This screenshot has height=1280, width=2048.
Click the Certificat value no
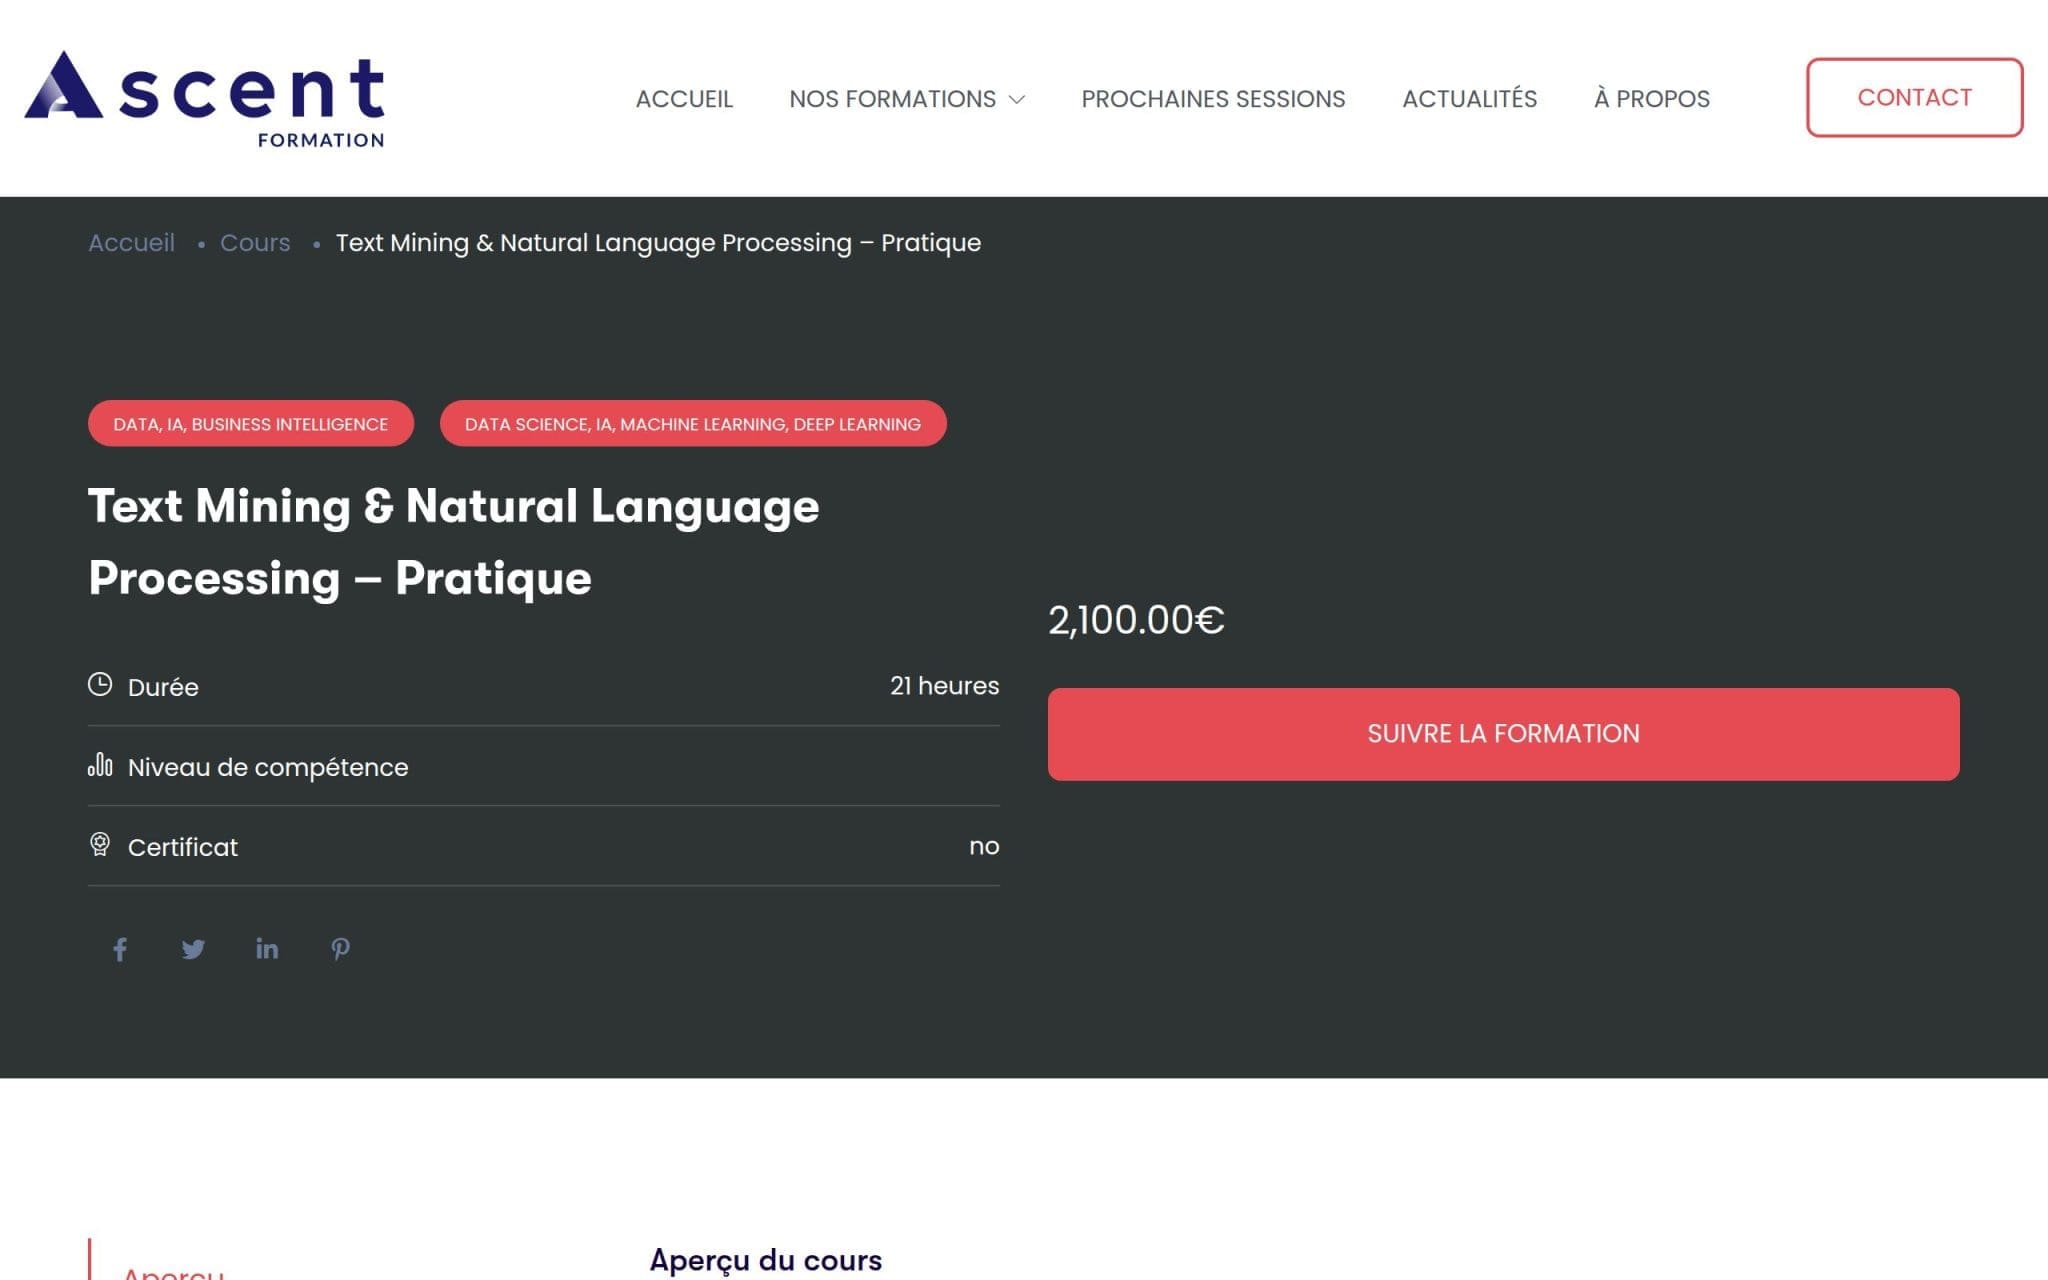coord(984,846)
